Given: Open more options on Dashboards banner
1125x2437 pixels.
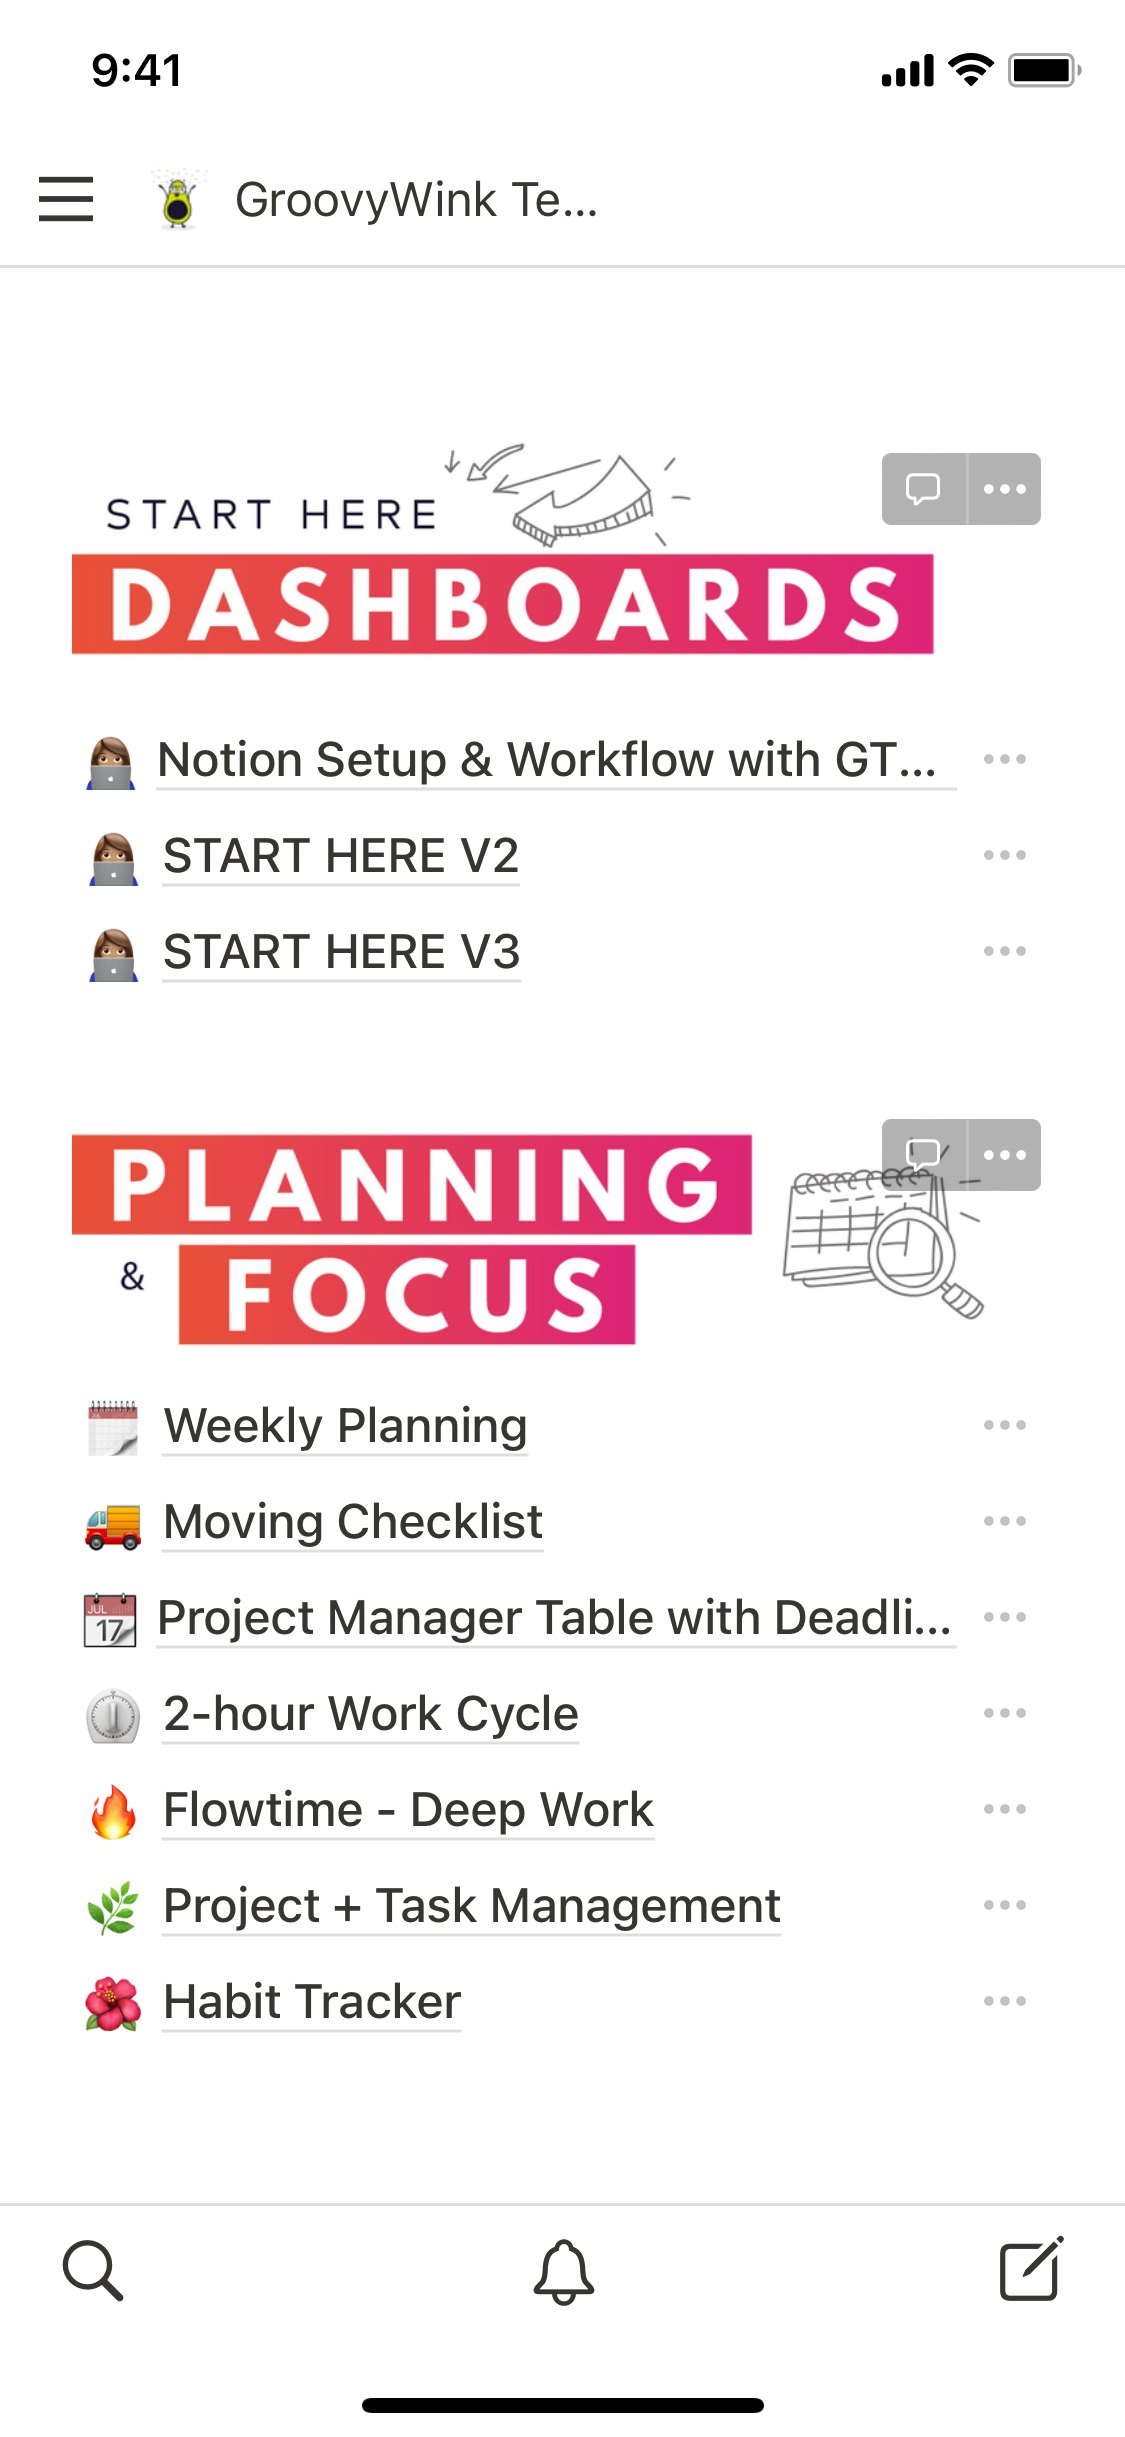Looking at the screenshot, I should tap(1005, 489).
